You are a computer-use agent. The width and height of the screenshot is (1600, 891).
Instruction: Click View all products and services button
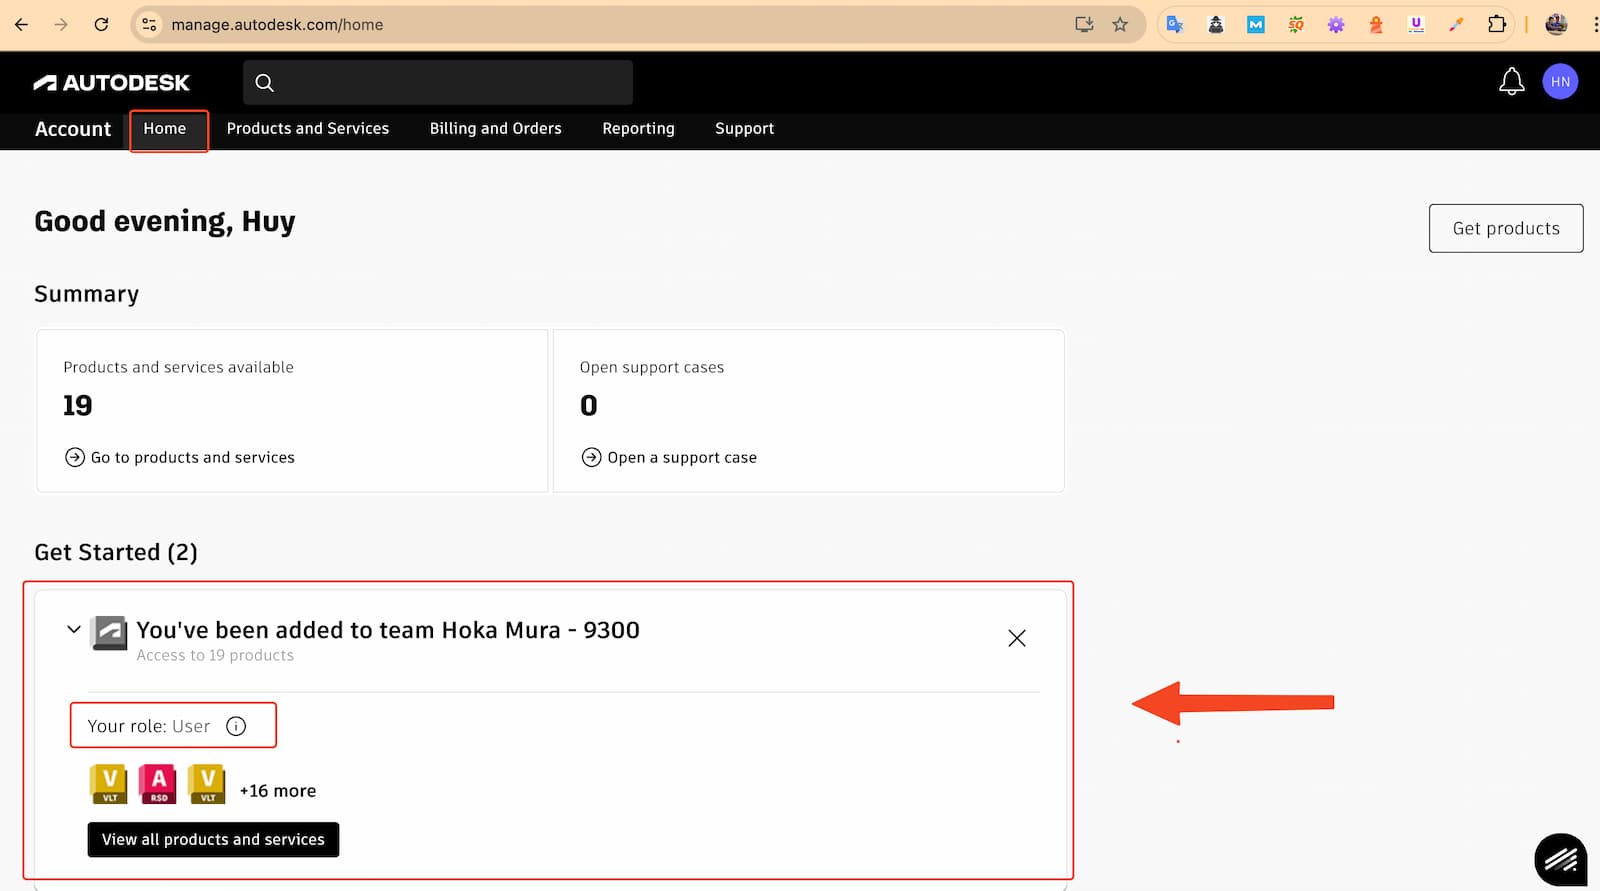[213, 840]
